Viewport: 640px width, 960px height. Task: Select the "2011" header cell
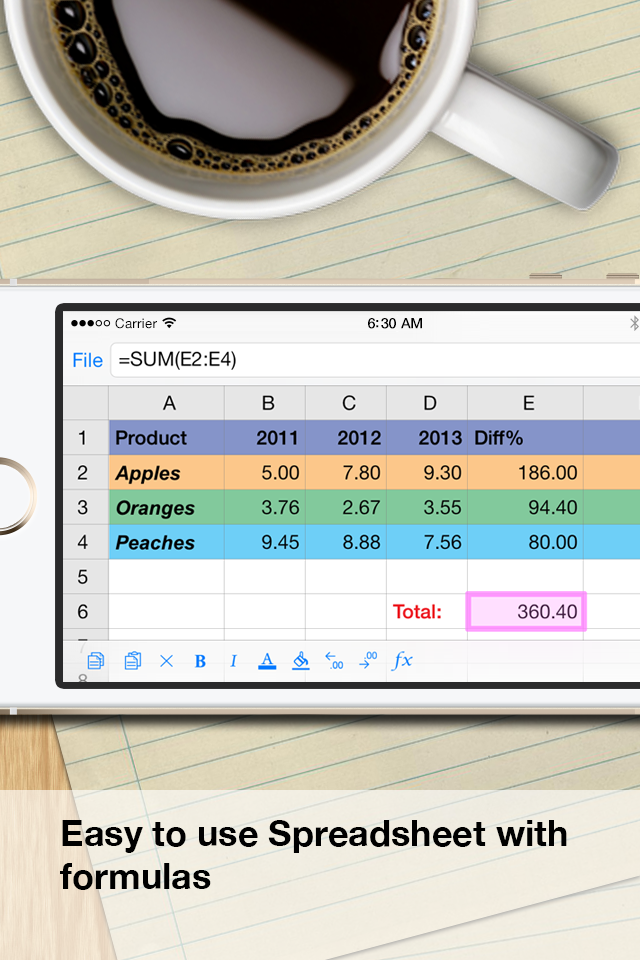pyautogui.click(x=265, y=438)
